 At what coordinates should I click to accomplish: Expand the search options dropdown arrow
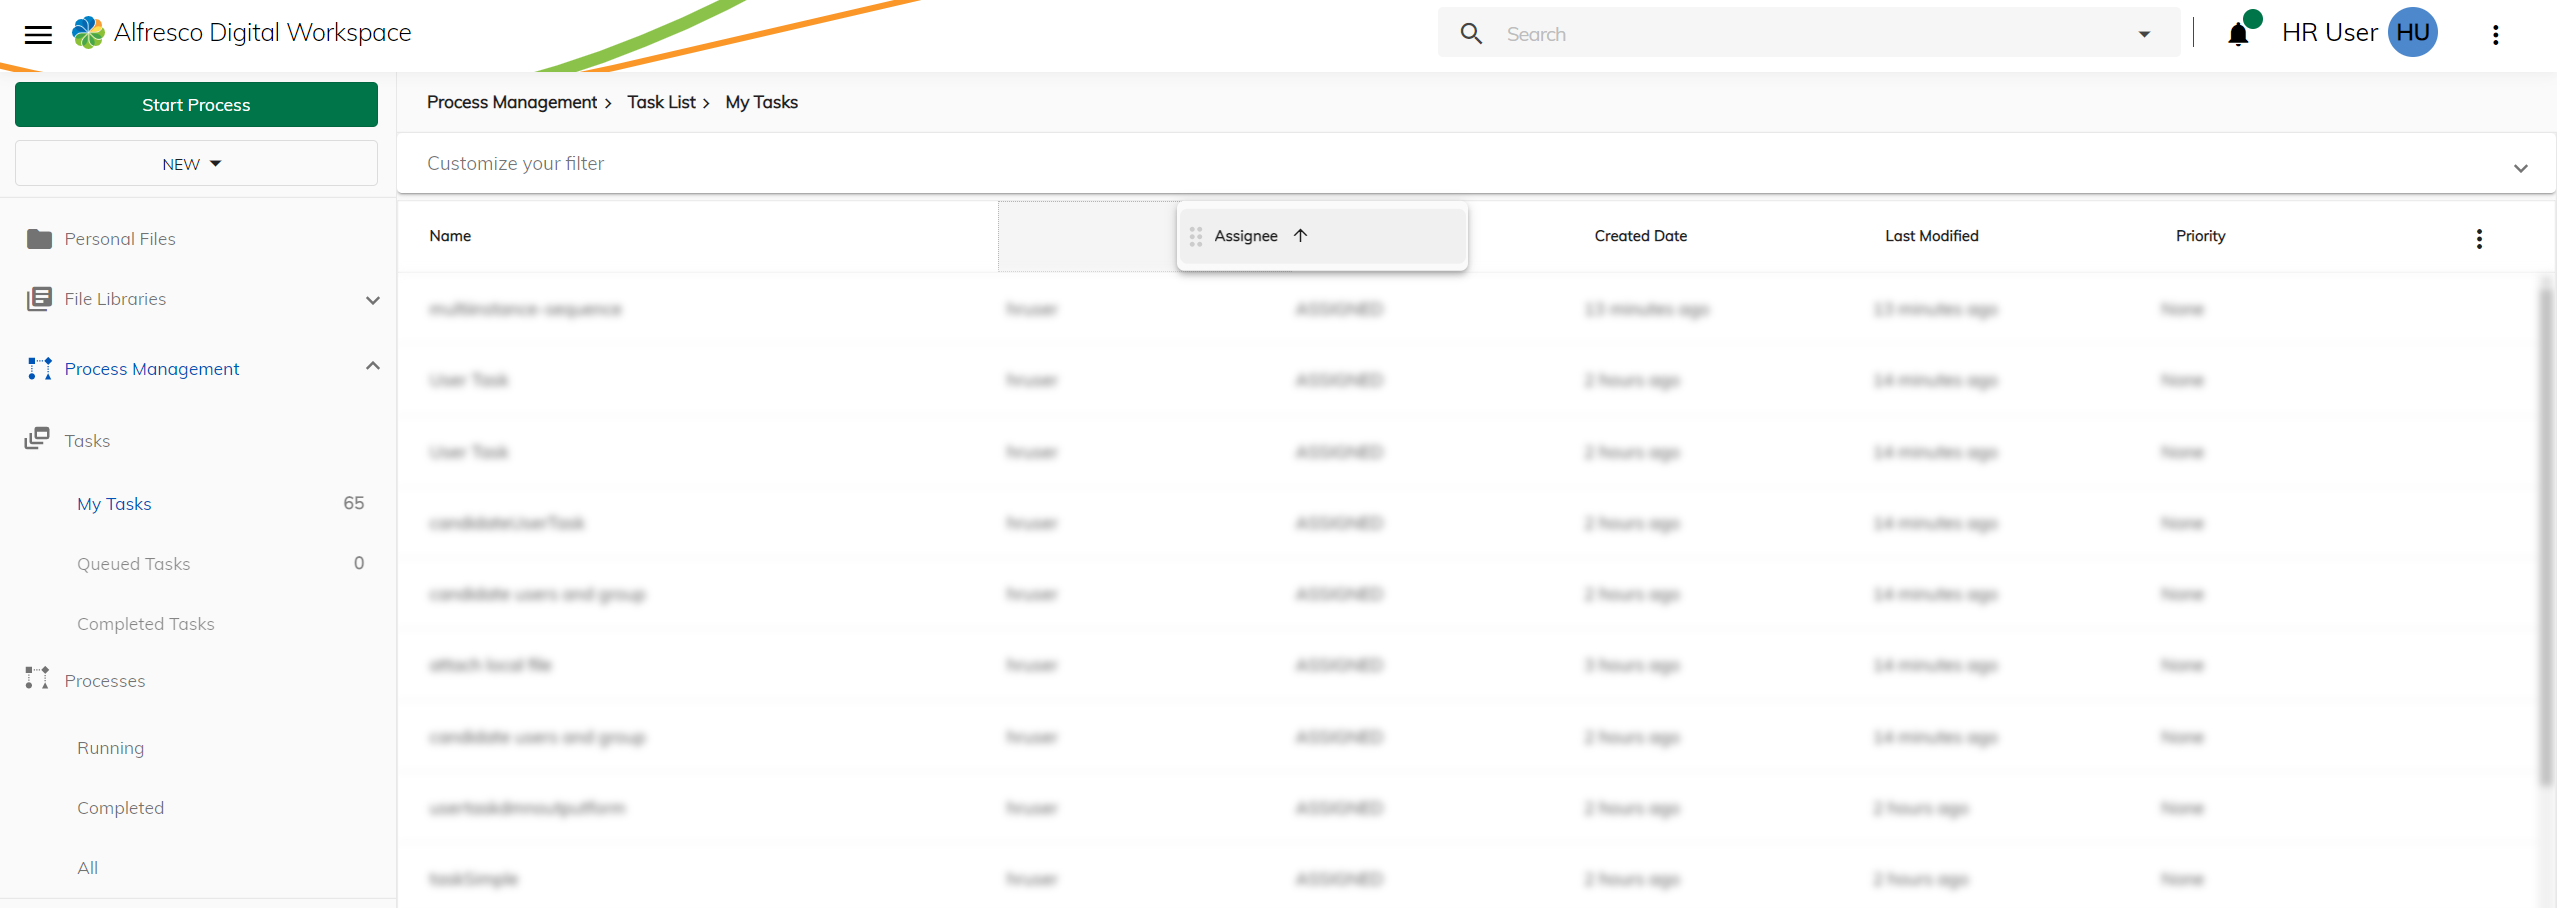2144,34
